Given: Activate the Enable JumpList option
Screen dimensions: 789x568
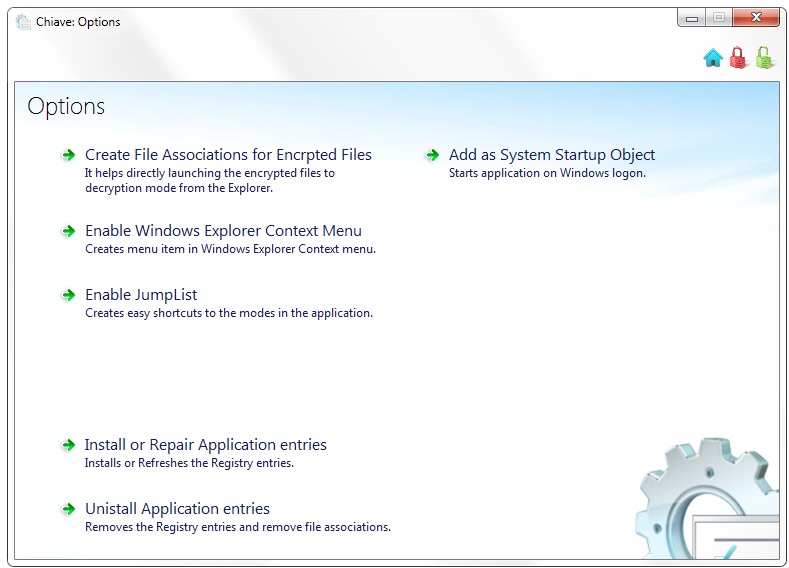Looking at the screenshot, I should pyautogui.click(x=141, y=295).
